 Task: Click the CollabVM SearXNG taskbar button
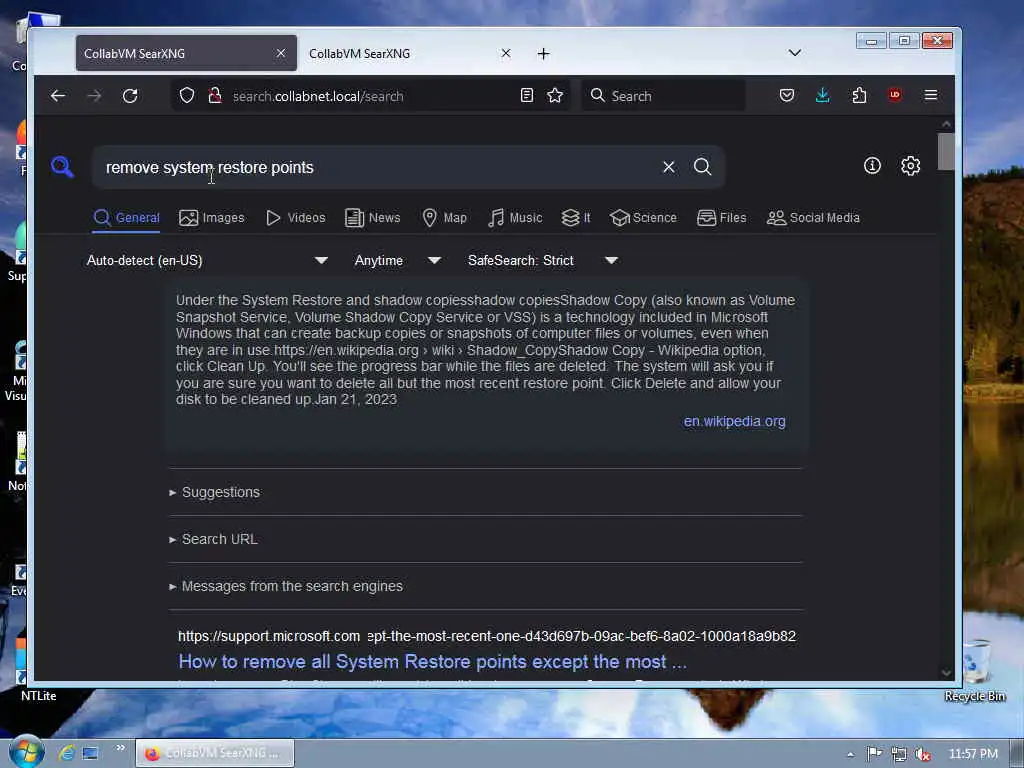pyautogui.click(x=215, y=753)
